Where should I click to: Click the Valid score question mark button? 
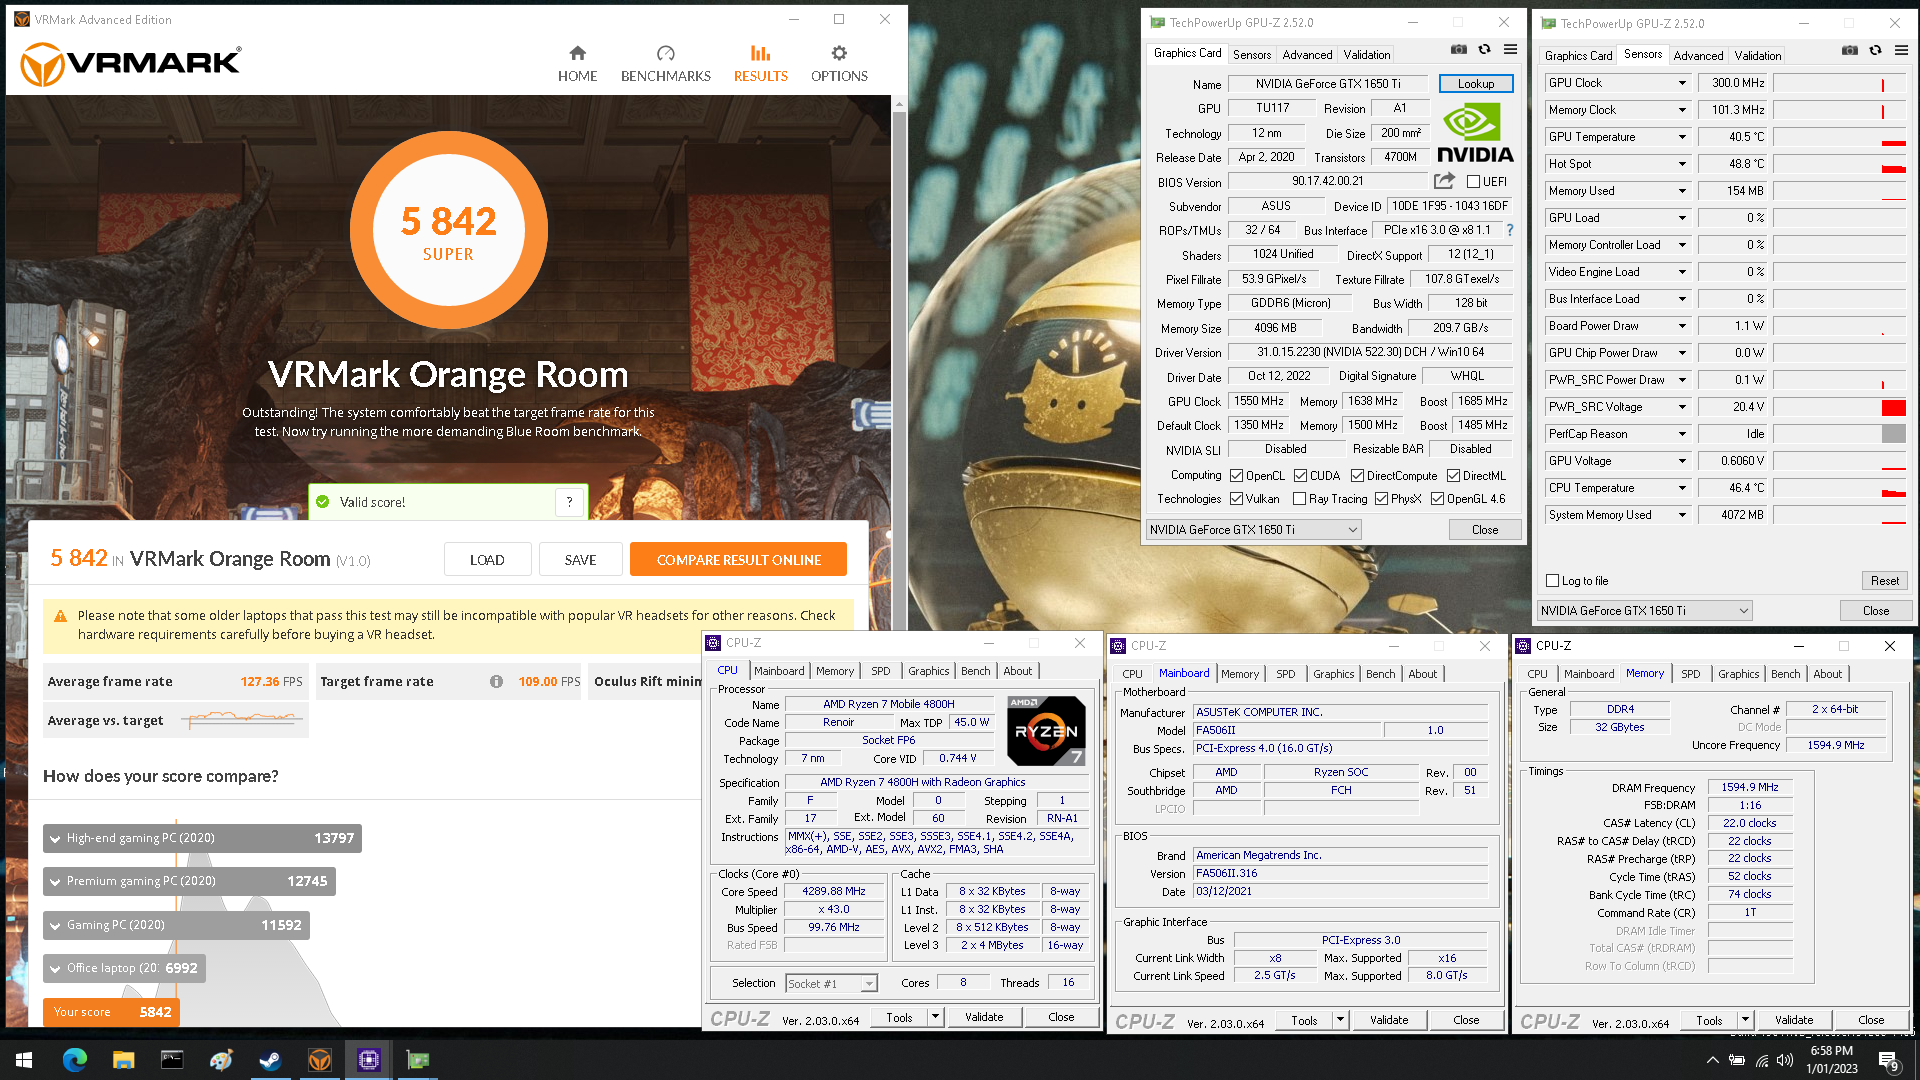[x=569, y=502]
